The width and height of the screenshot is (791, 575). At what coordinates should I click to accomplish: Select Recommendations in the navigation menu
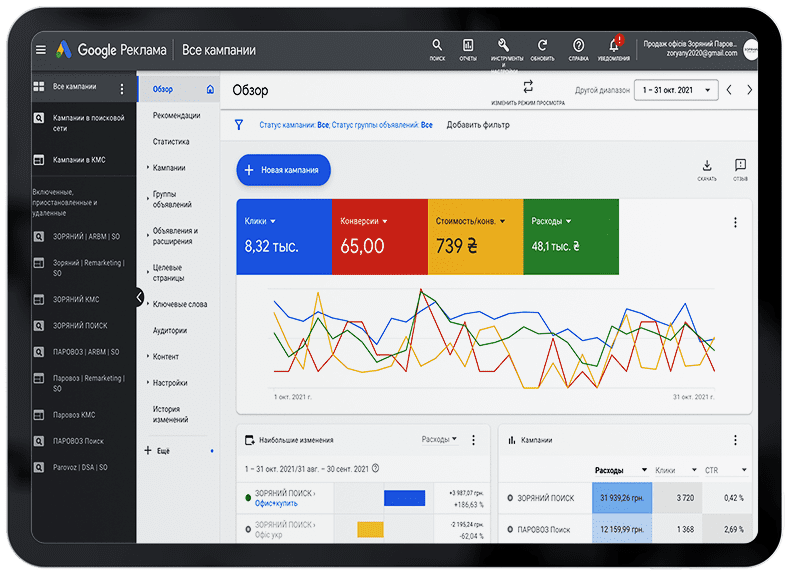coord(176,115)
